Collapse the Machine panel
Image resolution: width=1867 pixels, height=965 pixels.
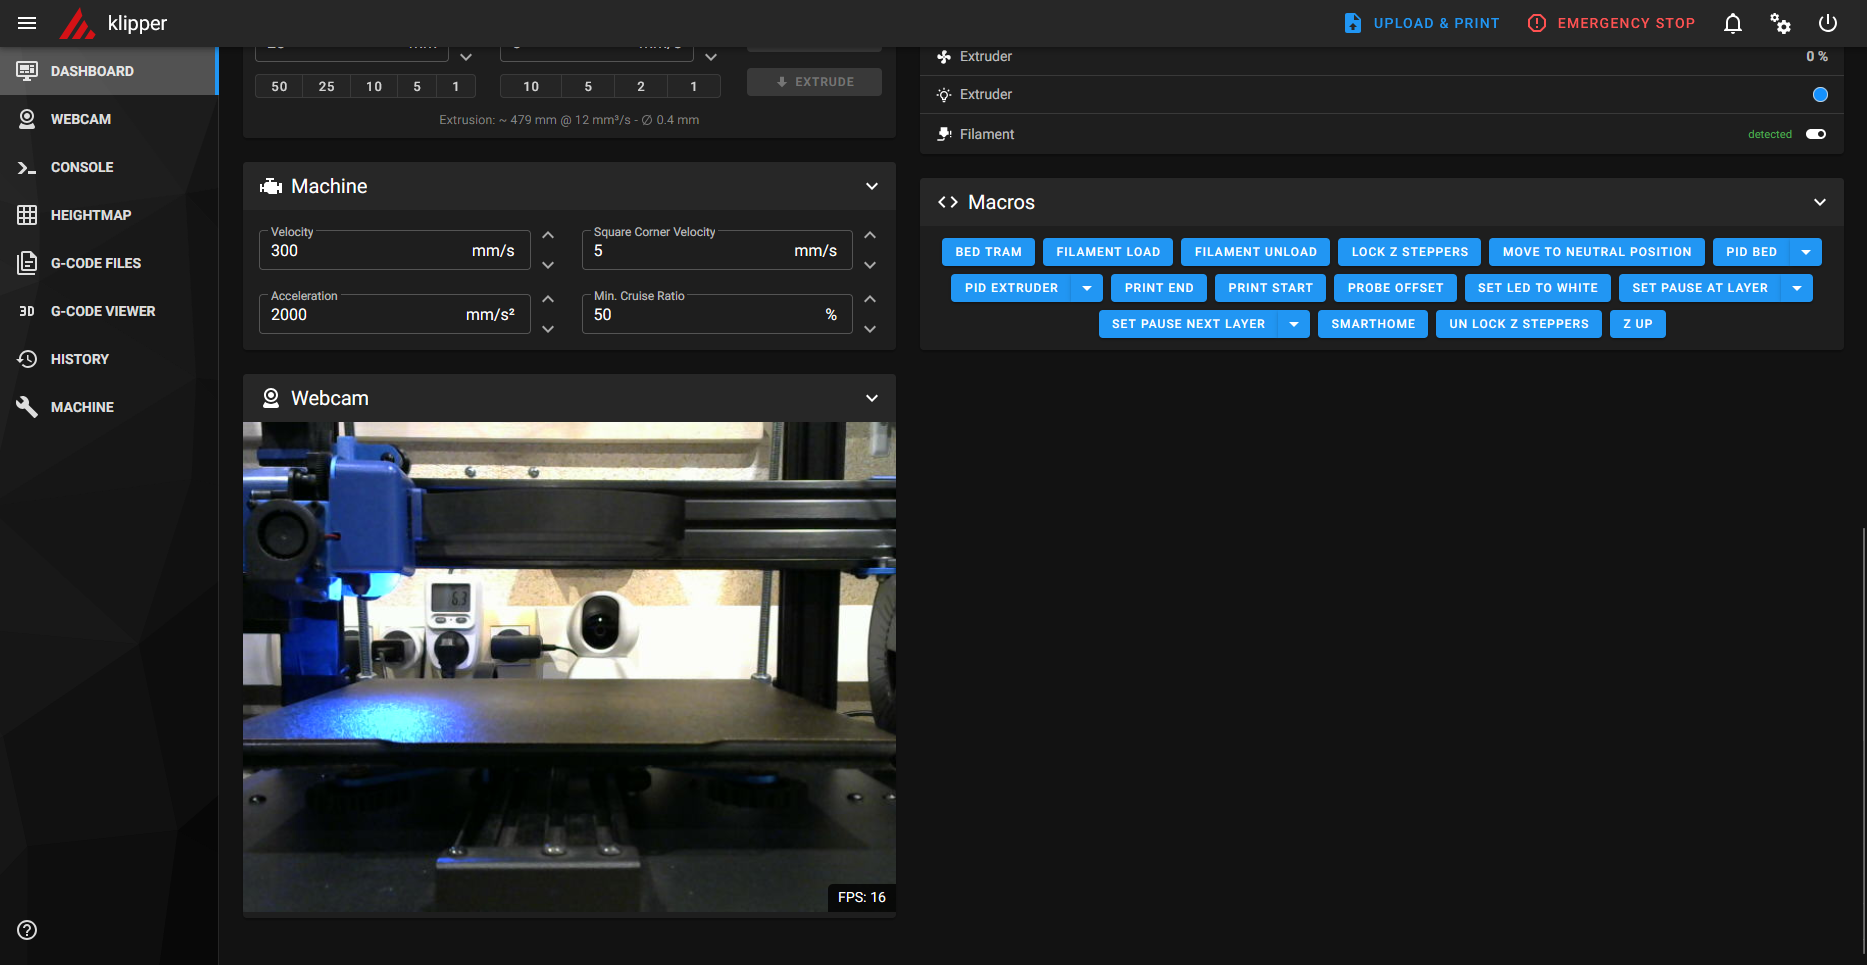(871, 186)
